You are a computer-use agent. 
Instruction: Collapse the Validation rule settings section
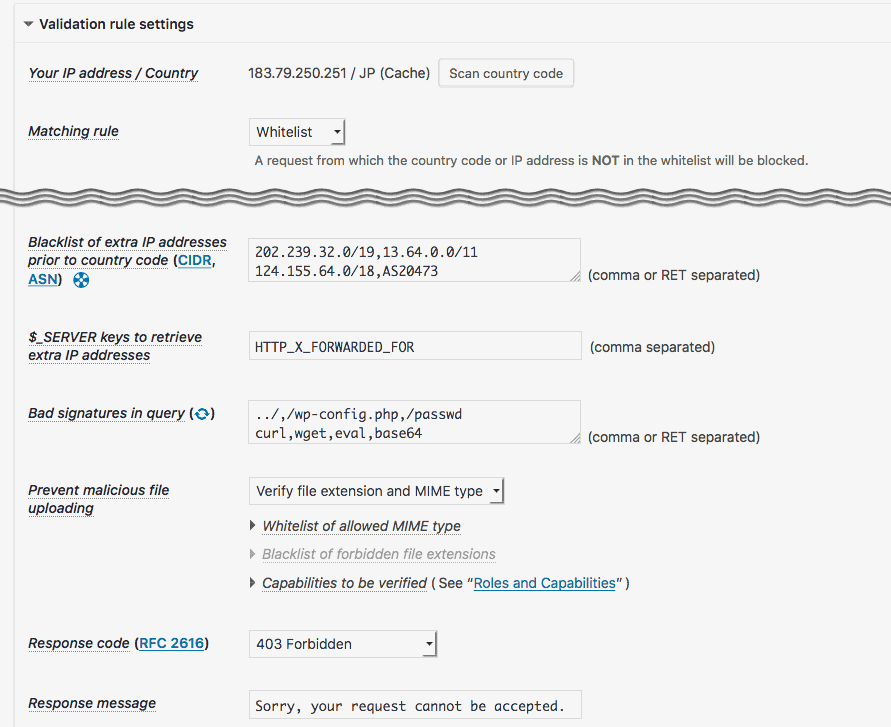pyautogui.click(x=29, y=24)
